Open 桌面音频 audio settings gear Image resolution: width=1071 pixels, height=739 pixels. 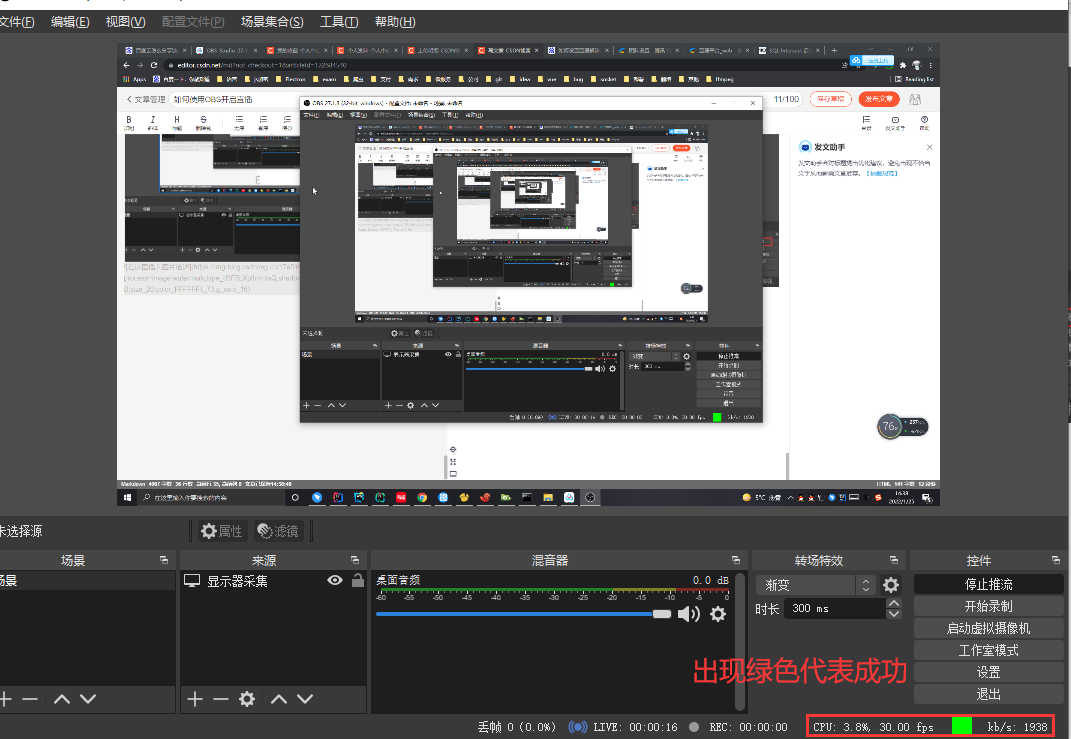pos(718,614)
